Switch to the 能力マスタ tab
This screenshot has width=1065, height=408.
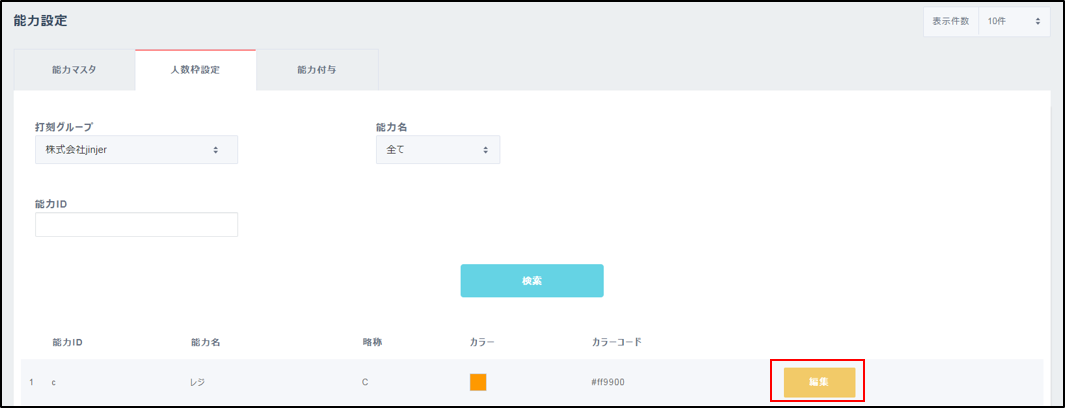point(75,71)
